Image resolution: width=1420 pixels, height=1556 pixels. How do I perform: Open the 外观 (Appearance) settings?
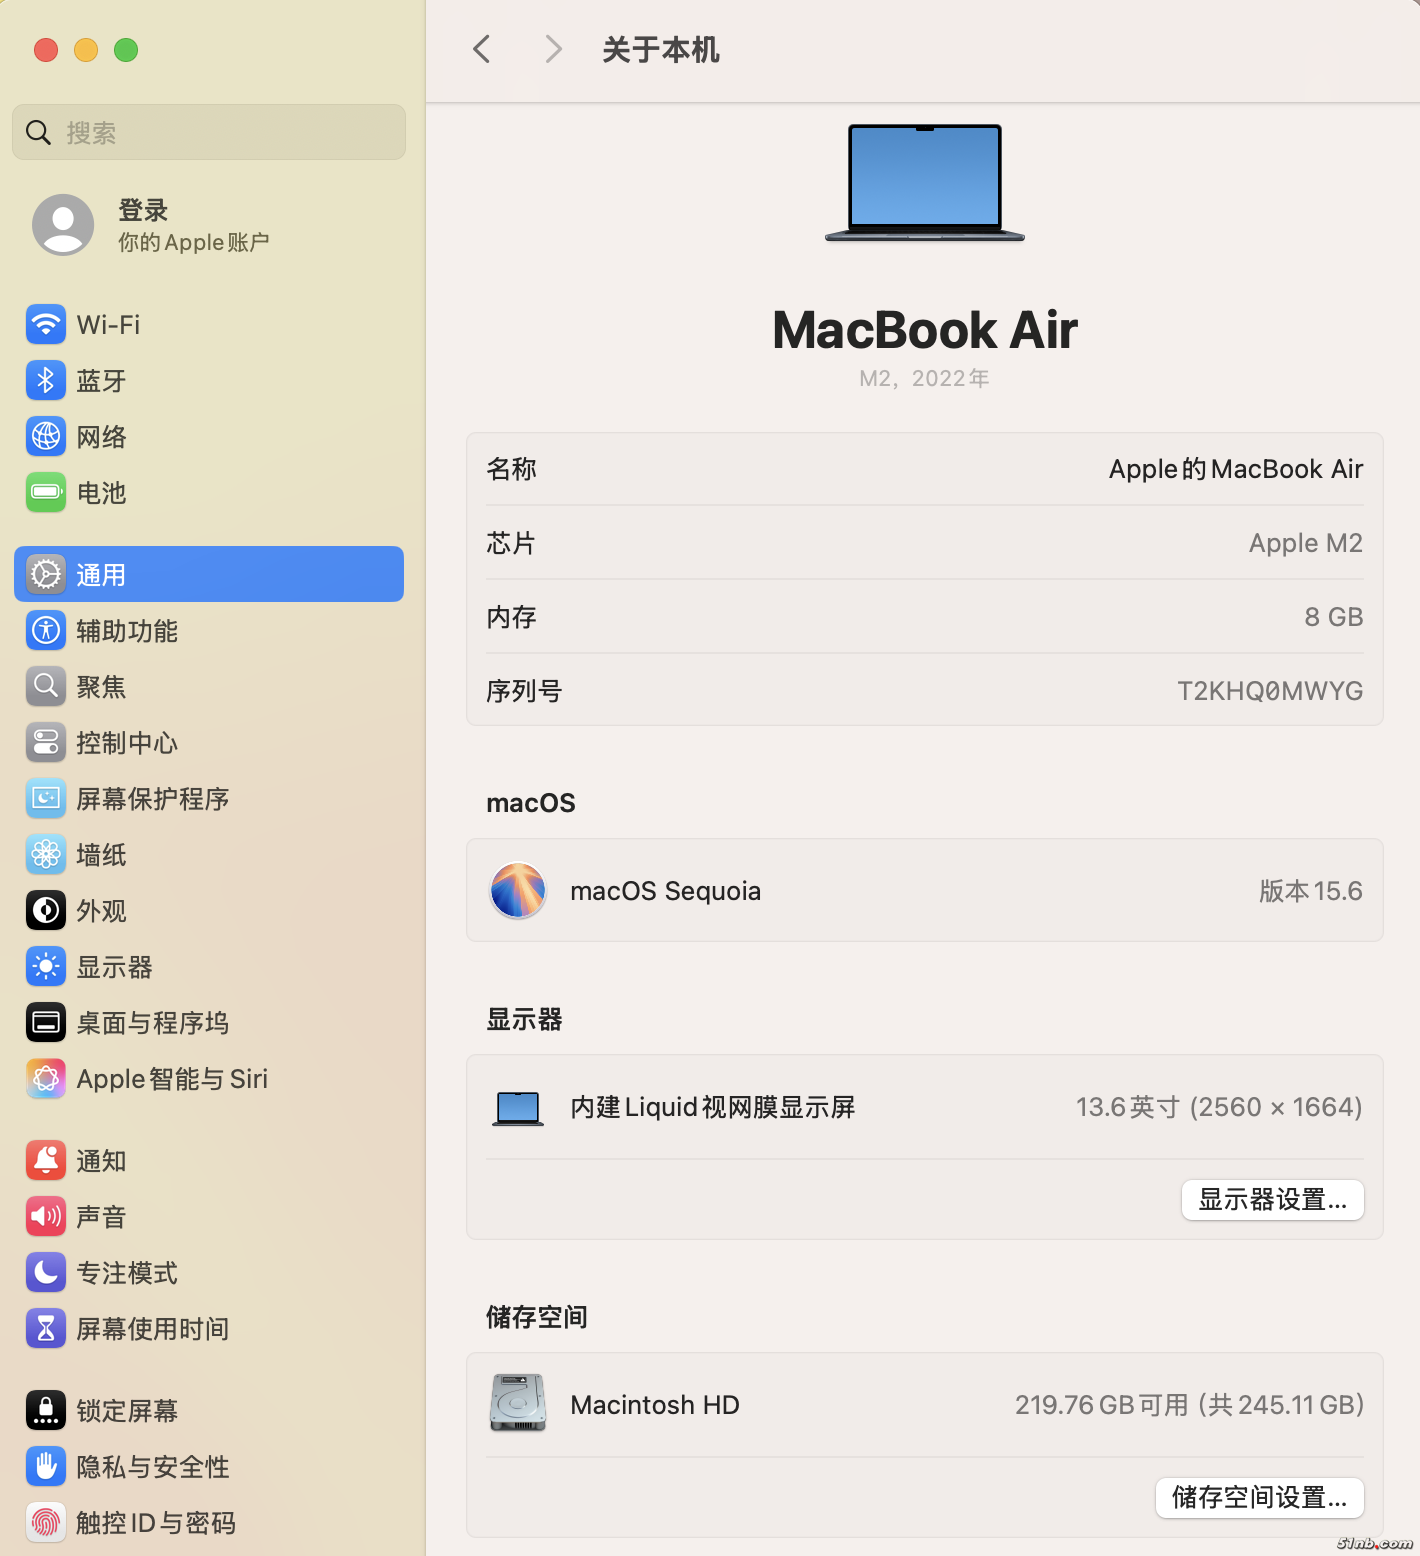(x=209, y=911)
